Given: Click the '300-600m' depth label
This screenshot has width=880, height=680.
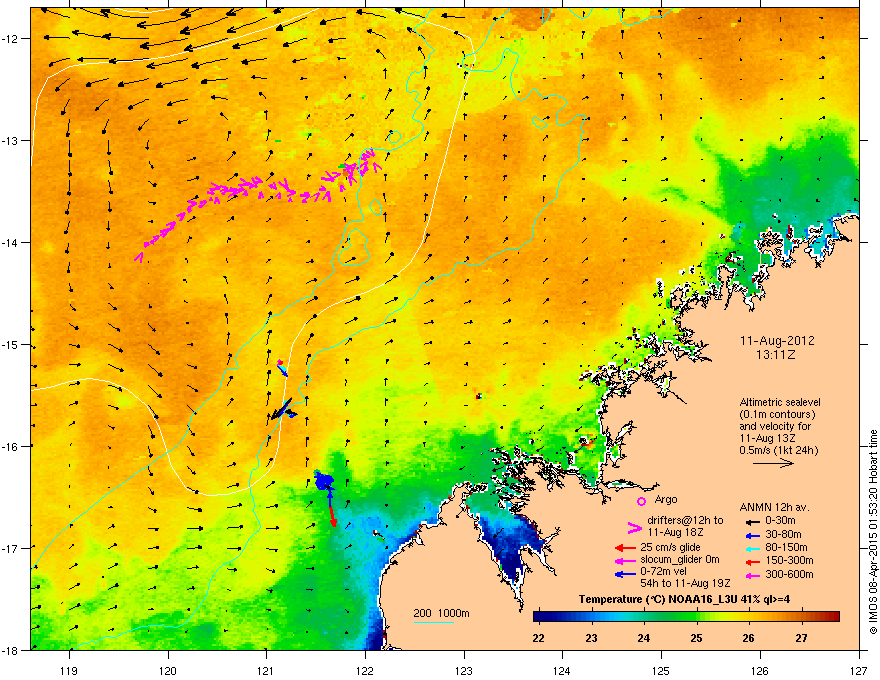Looking at the screenshot, I should (789, 574).
